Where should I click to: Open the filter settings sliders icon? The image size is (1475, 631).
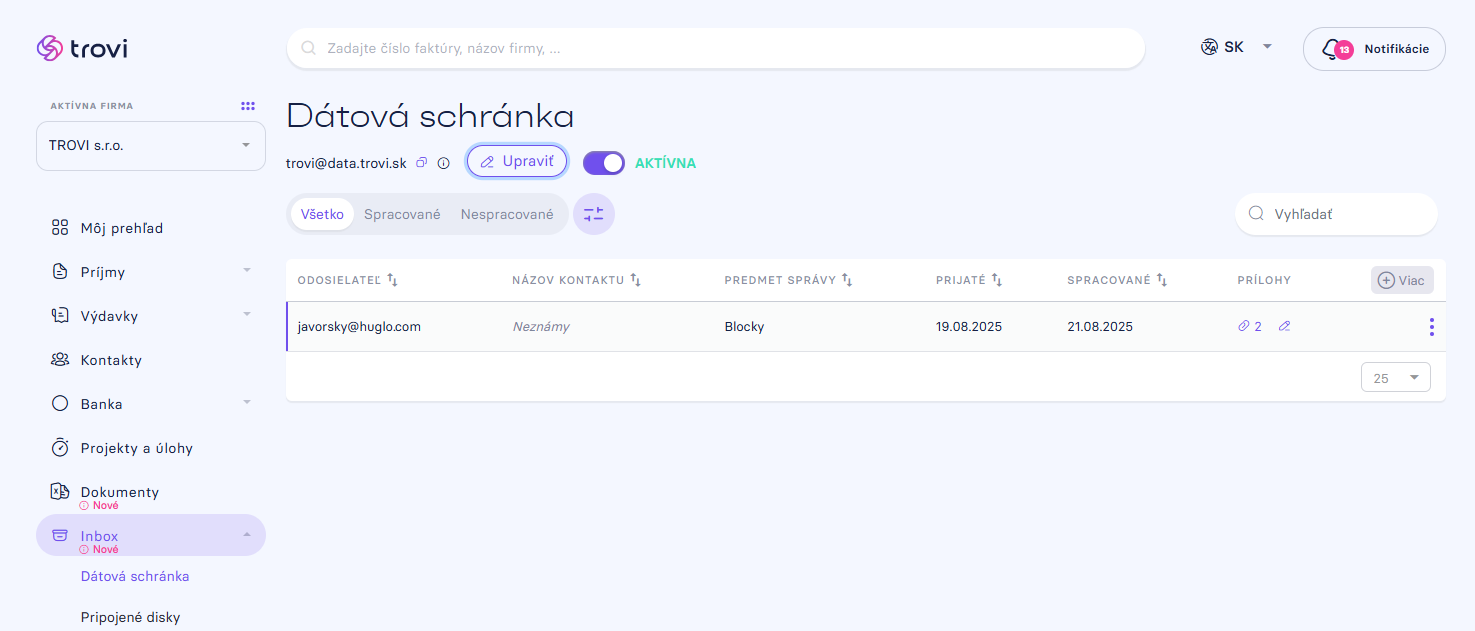(x=594, y=214)
